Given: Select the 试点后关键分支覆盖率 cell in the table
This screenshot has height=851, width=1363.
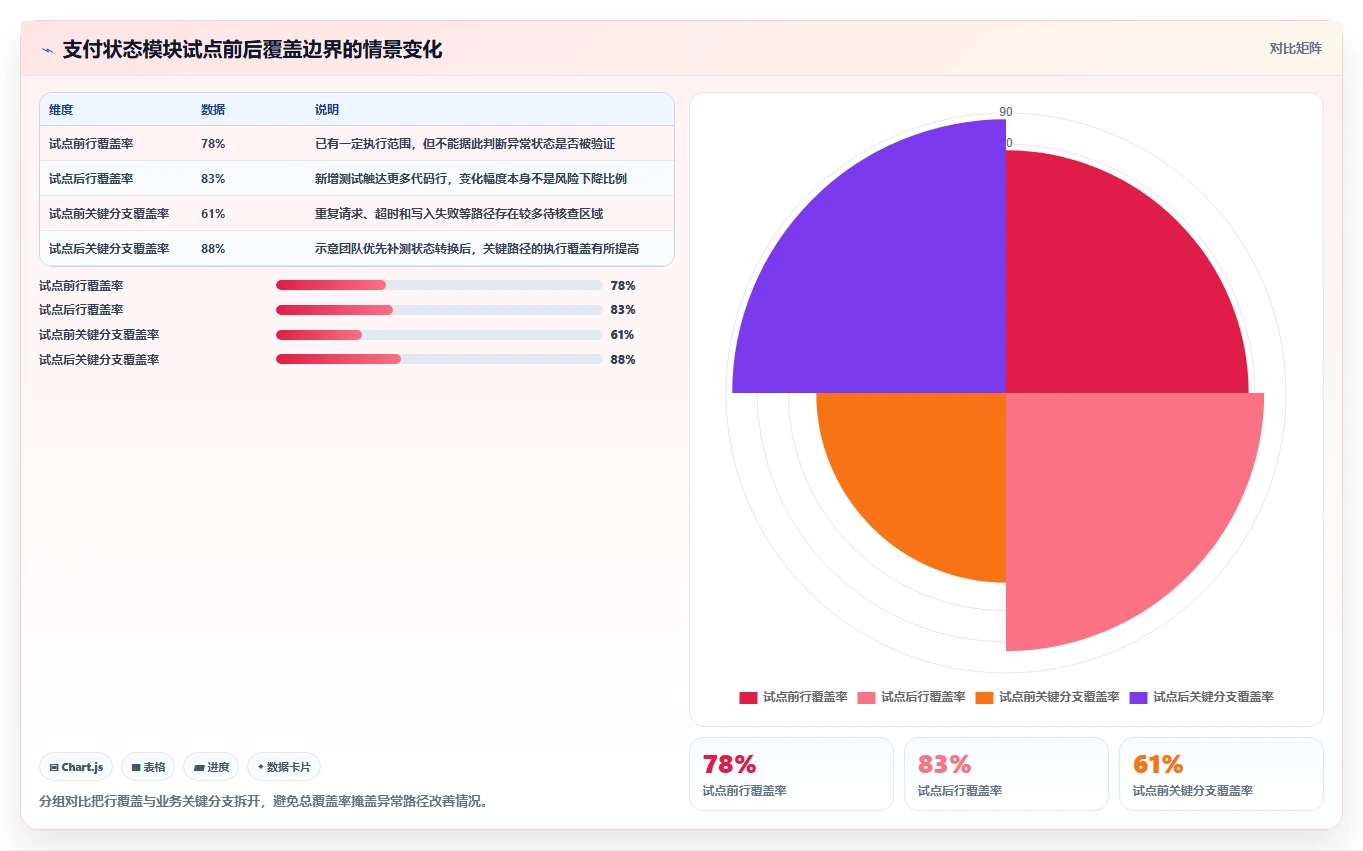Looking at the screenshot, I should (109, 249).
